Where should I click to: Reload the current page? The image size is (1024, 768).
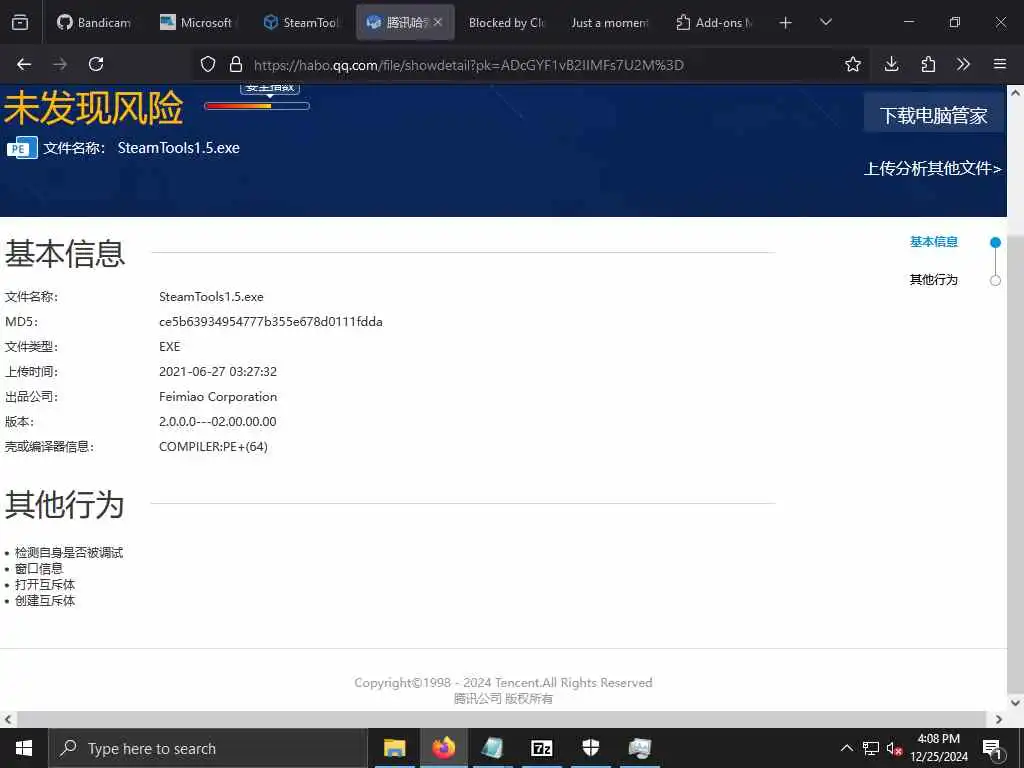pos(96,64)
